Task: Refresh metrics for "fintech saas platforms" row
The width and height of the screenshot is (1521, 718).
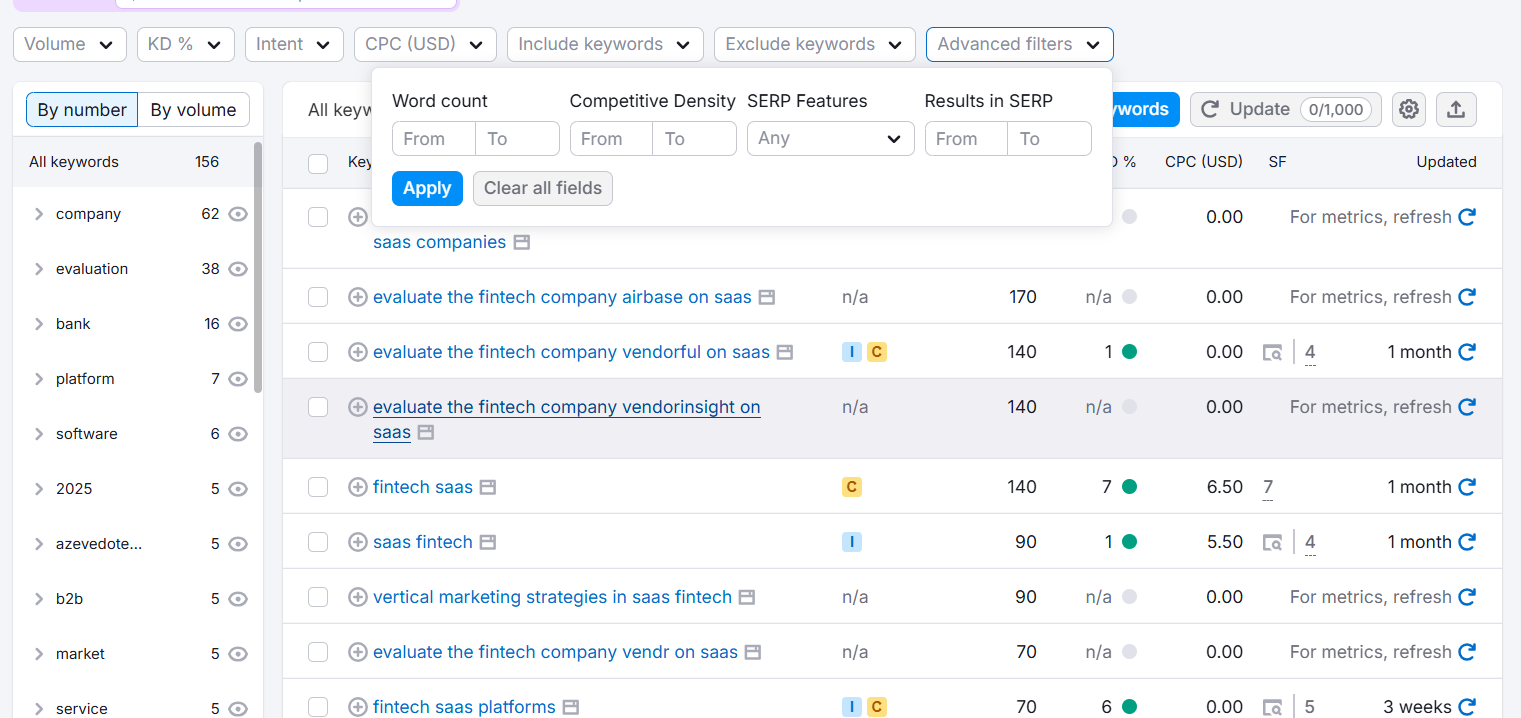Action: point(1467,706)
